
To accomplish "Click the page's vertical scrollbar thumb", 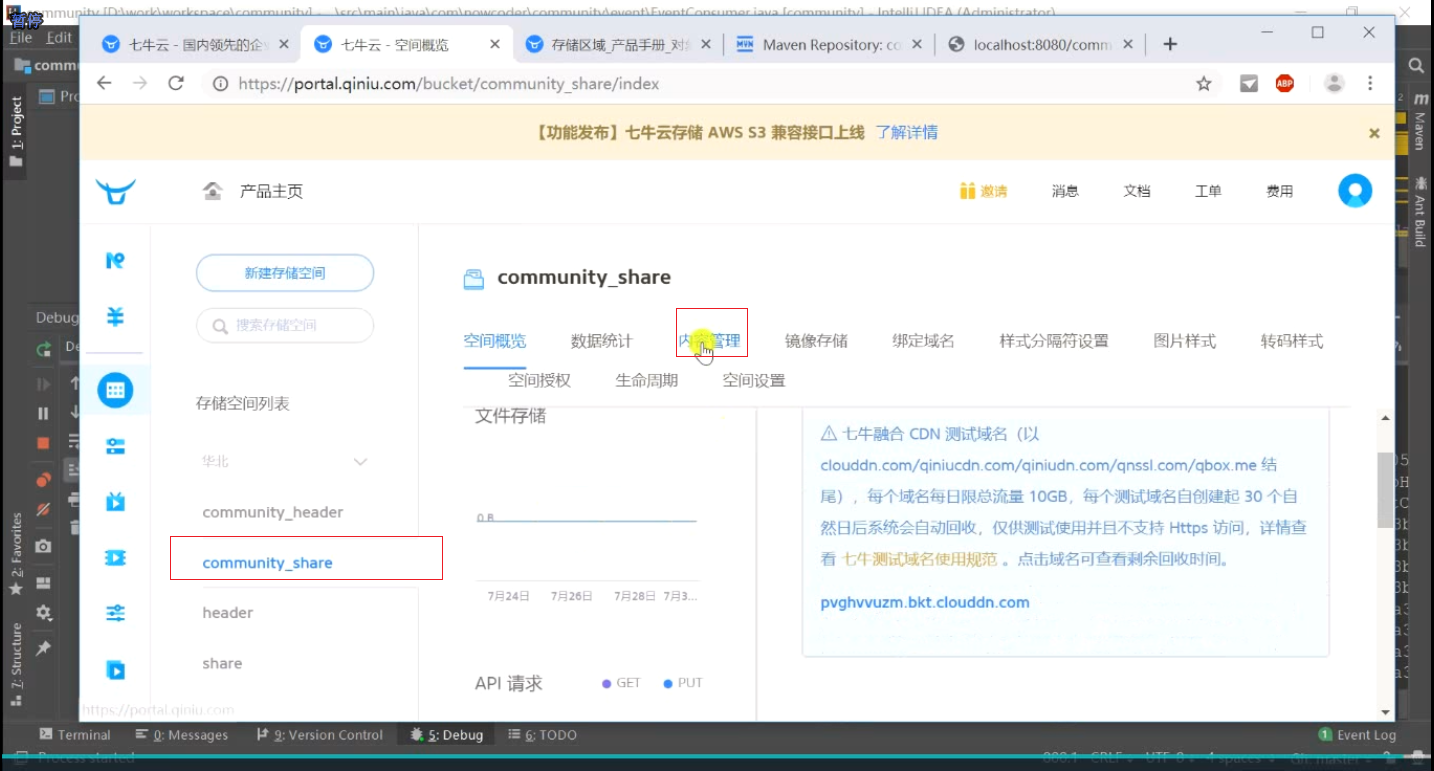I will 1385,489.
